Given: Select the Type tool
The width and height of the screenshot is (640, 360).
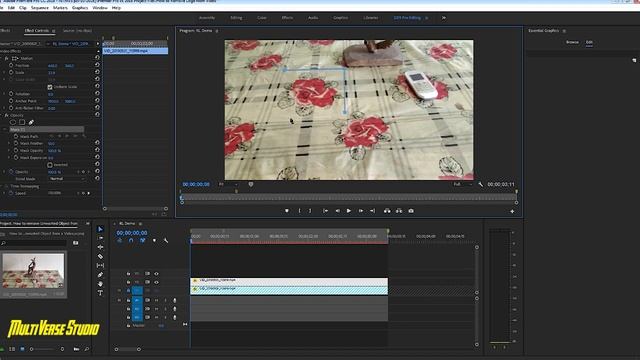Looking at the screenshot, I should pos(100,293).
